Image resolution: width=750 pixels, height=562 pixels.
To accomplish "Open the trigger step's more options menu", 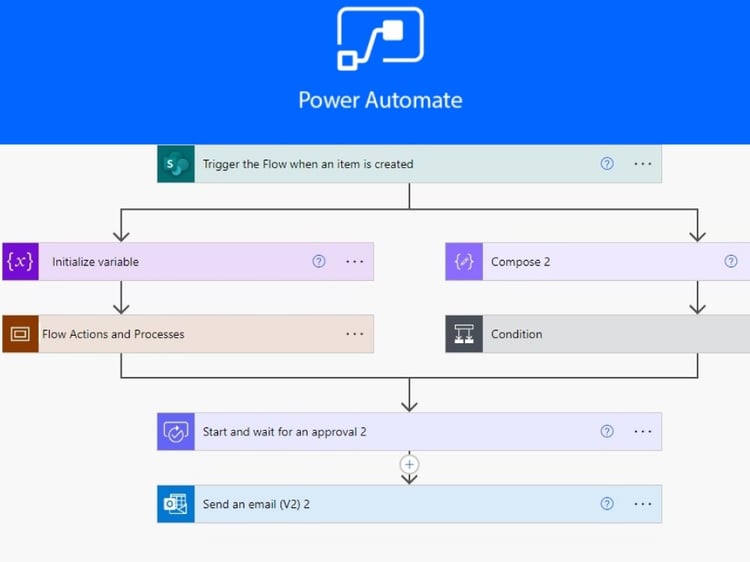I will point(643,164).
